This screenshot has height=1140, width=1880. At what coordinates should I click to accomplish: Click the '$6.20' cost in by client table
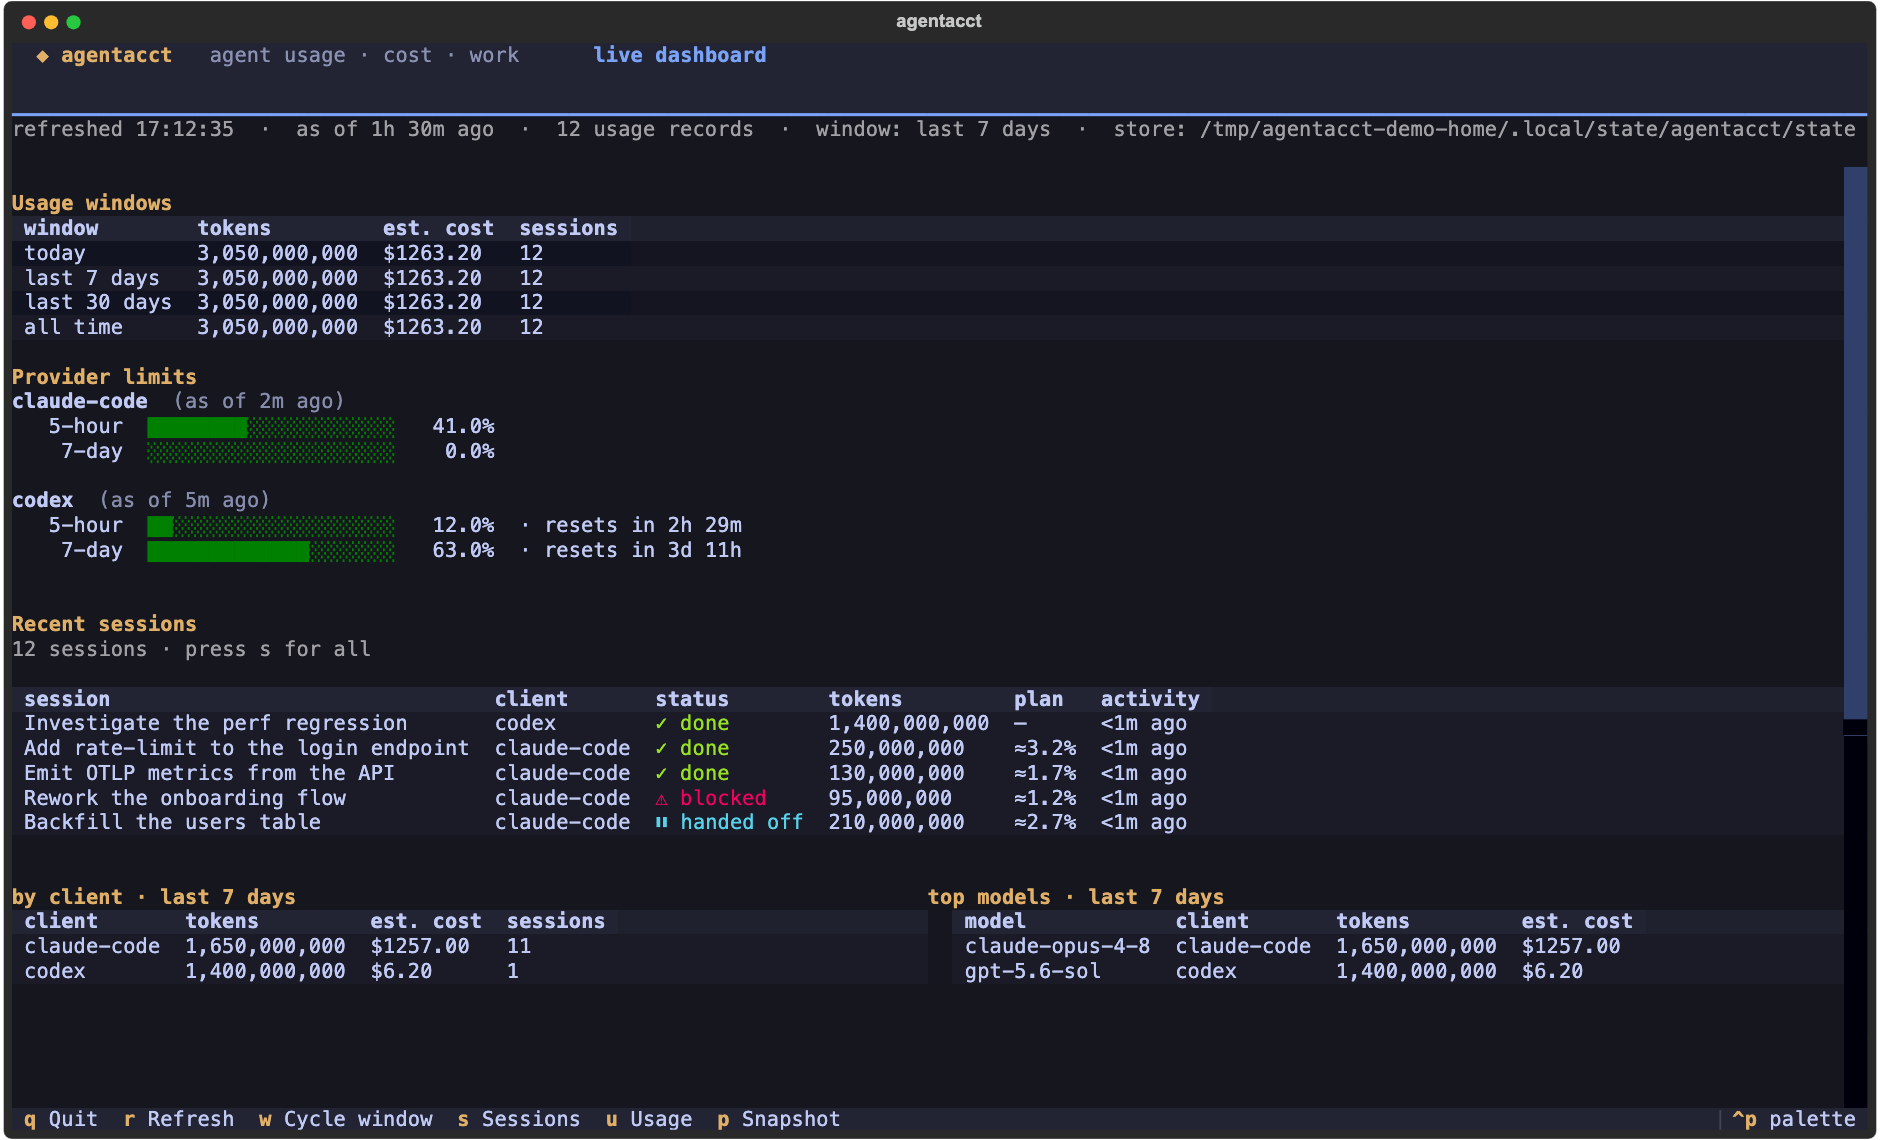[401, 972]
